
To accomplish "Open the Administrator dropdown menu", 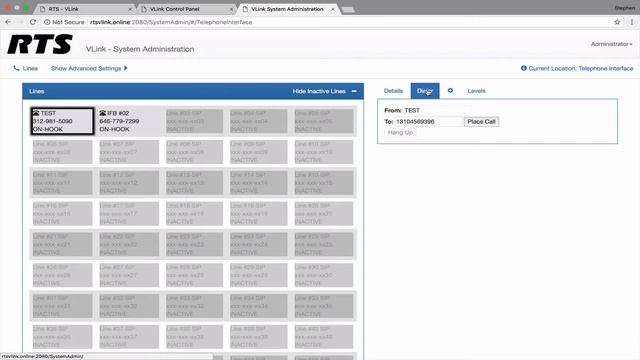I will (x=611, y=44).
